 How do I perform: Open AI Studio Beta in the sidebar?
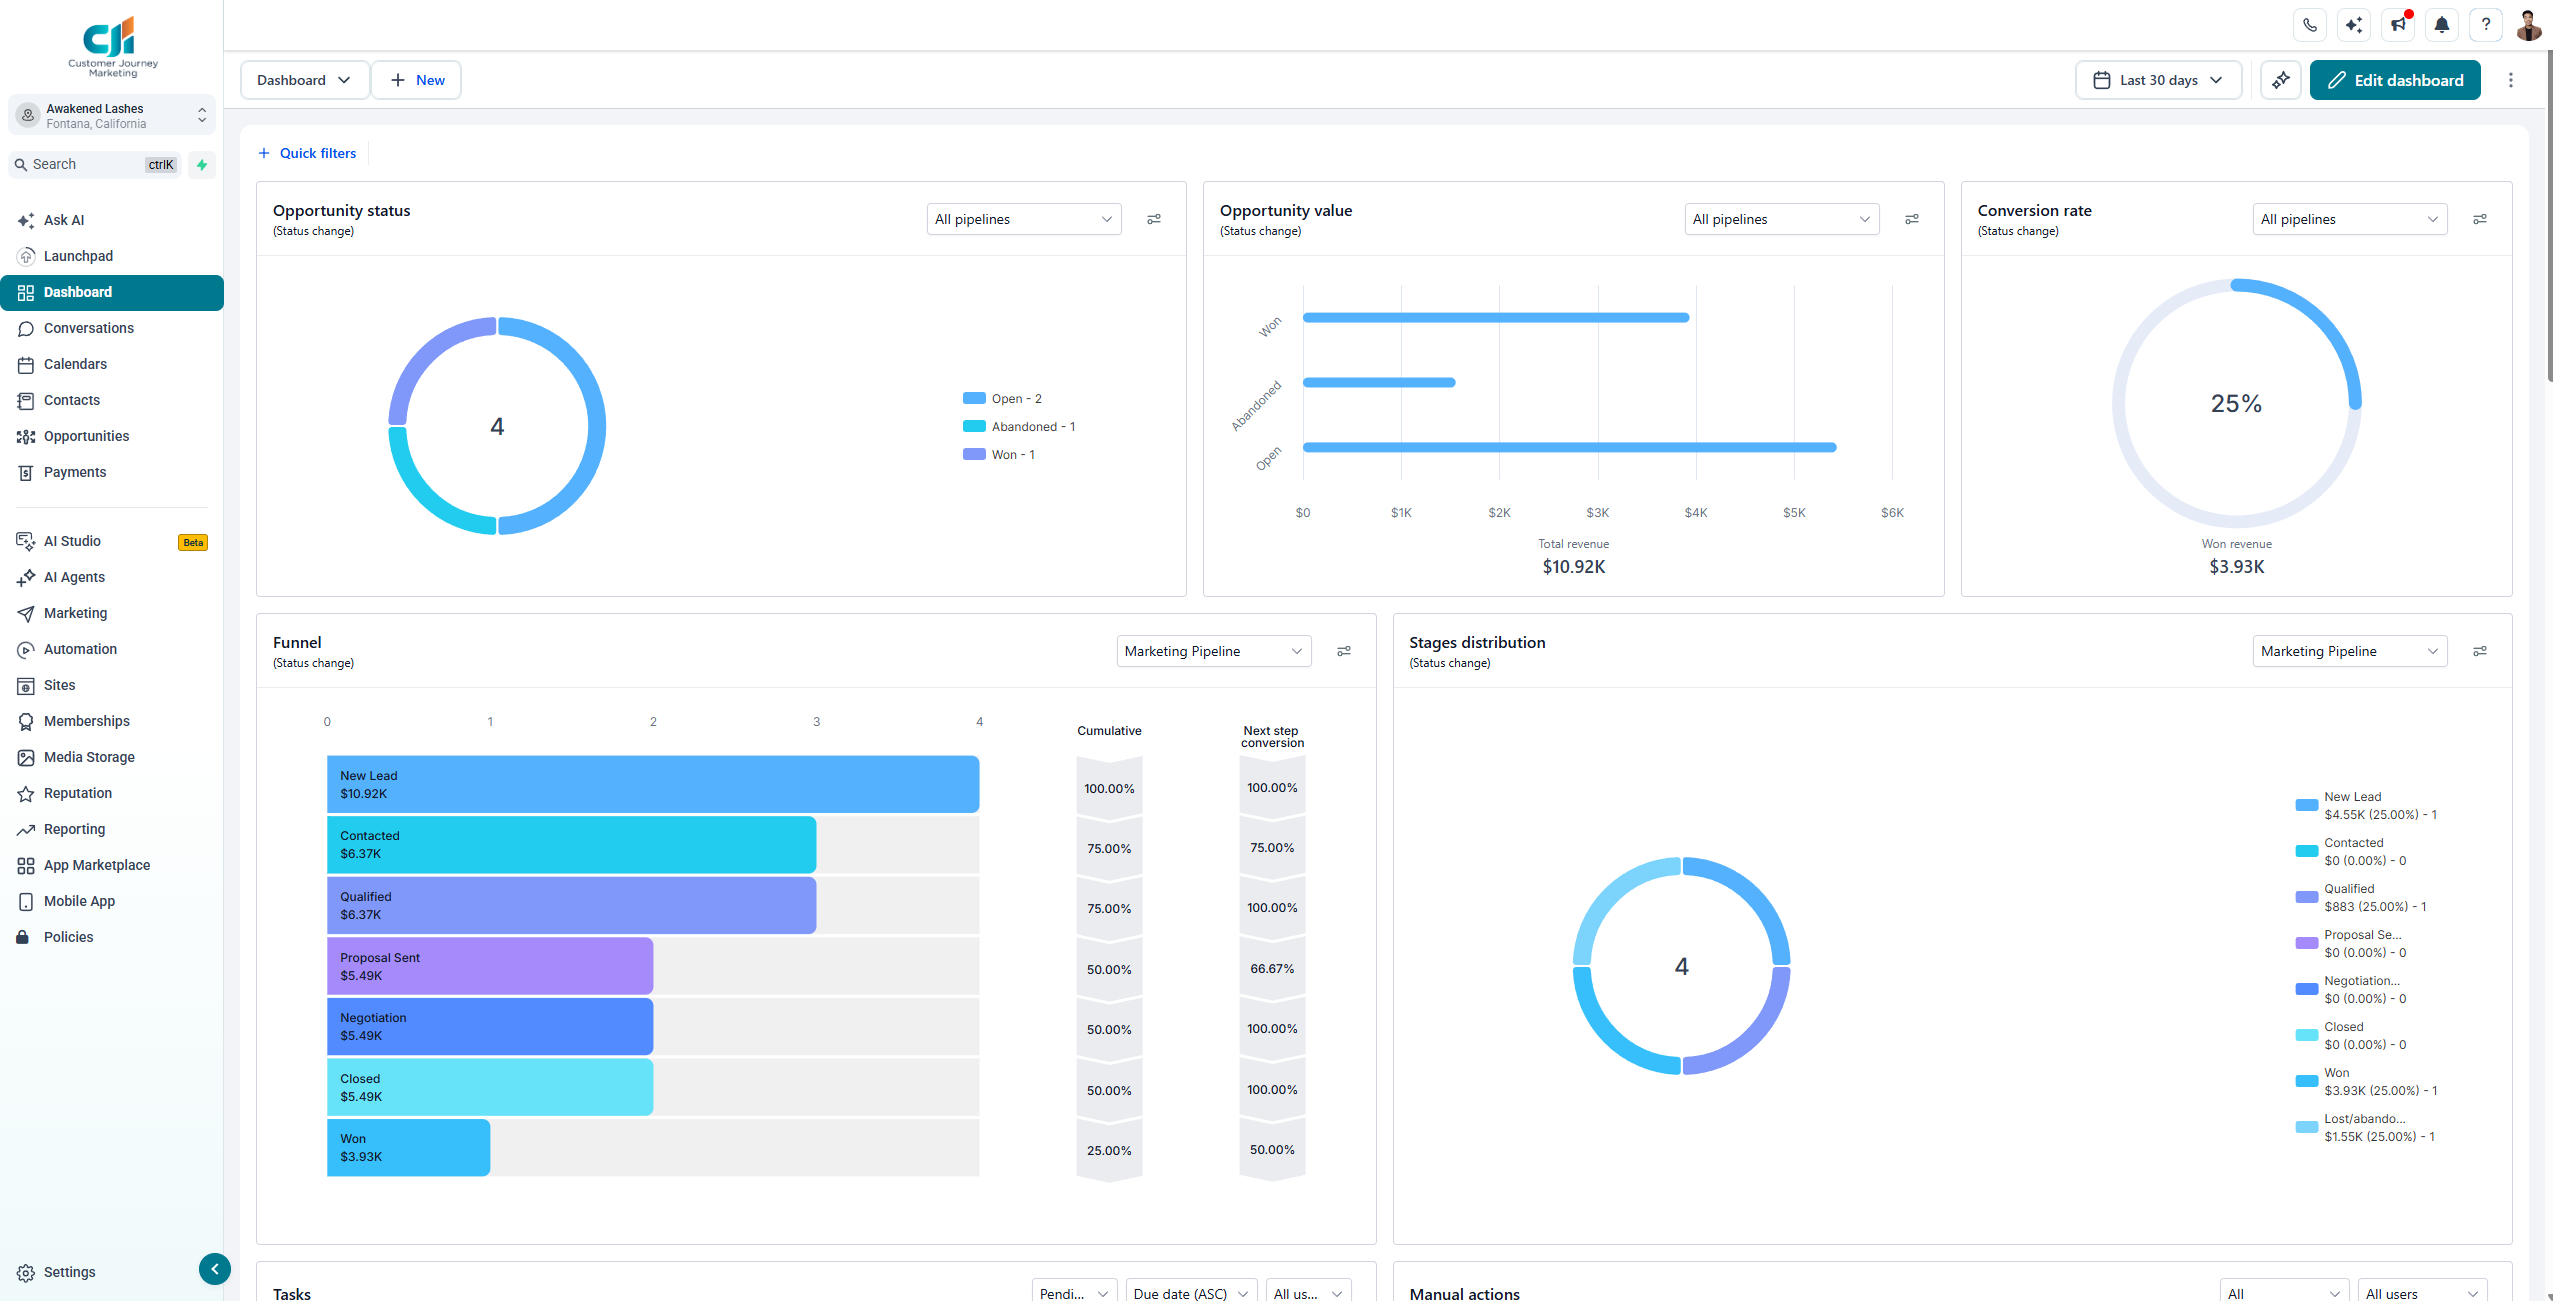[112, 541]
